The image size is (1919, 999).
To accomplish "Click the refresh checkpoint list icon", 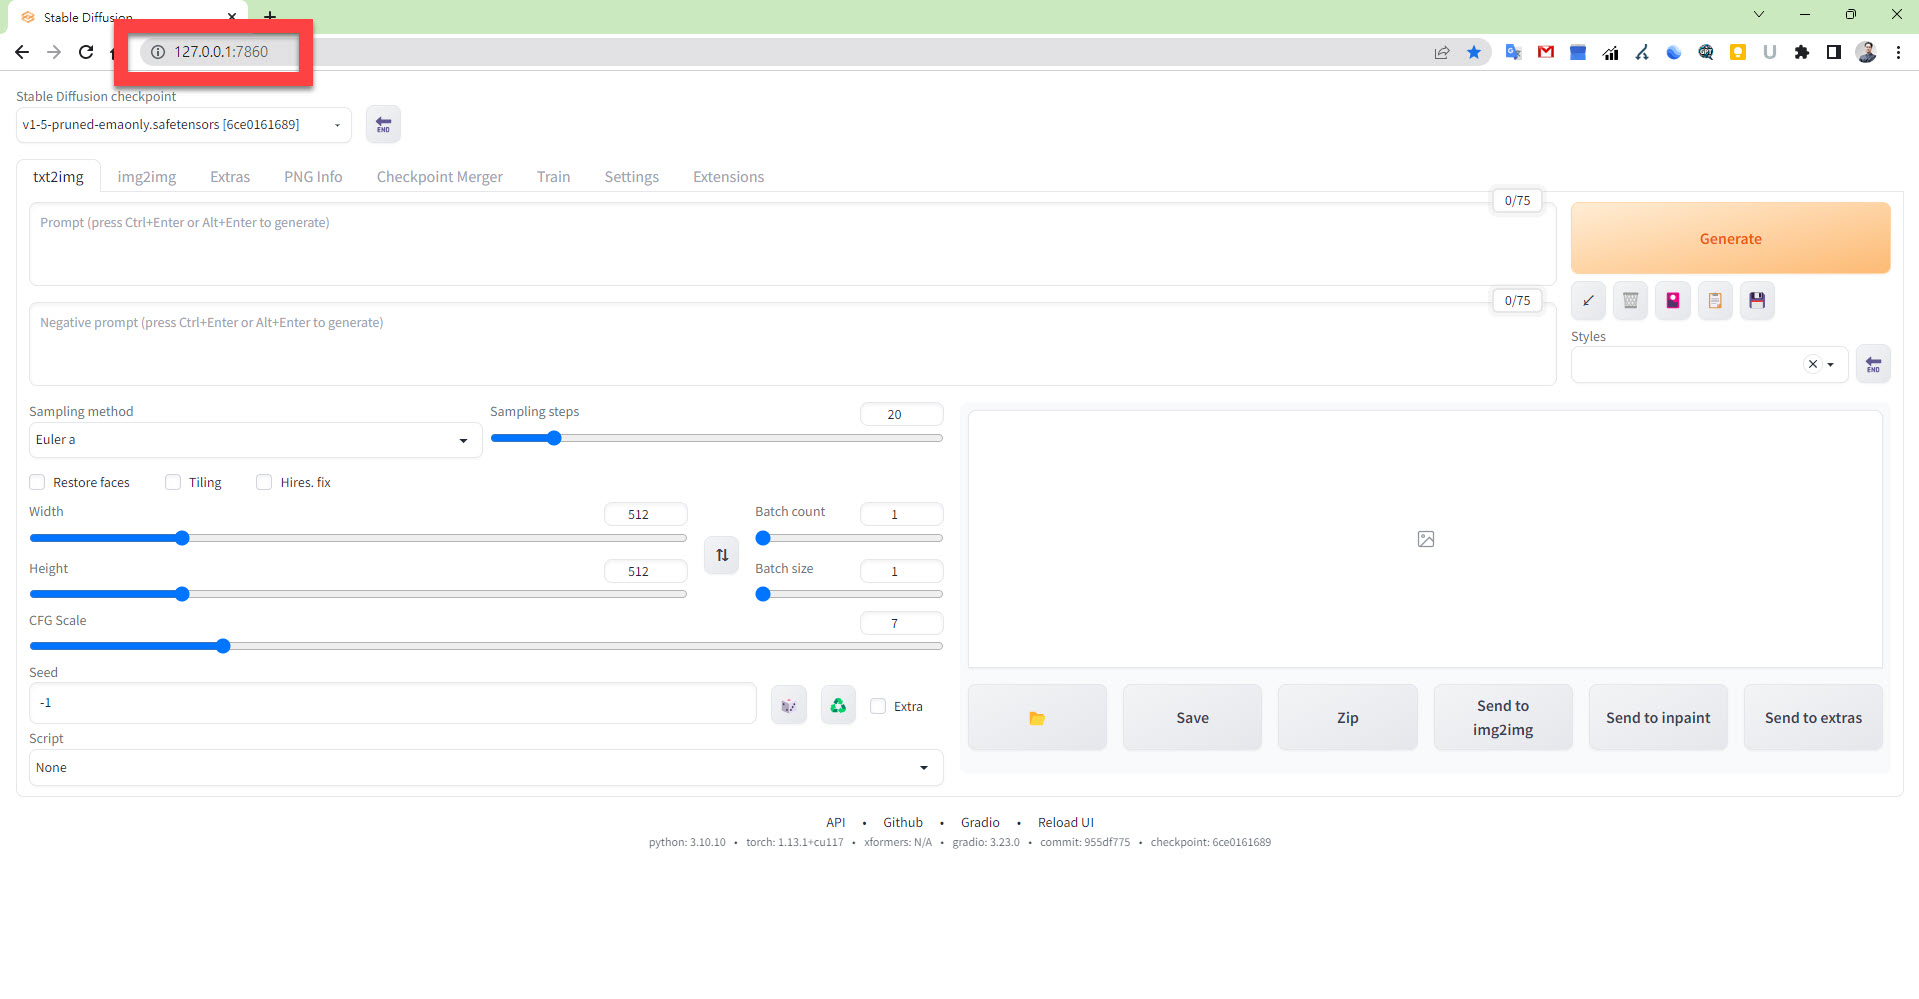I will 383,125.
